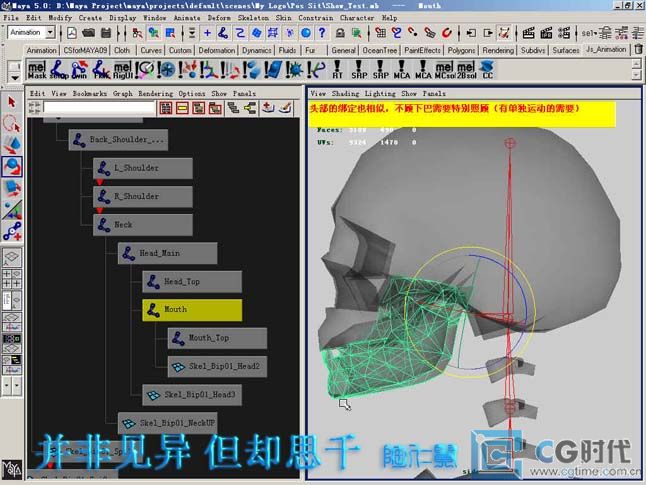Switch to the Deformation shelf tab
The image size is (646, 485).
pyautogui.click(x=216, y=50)
